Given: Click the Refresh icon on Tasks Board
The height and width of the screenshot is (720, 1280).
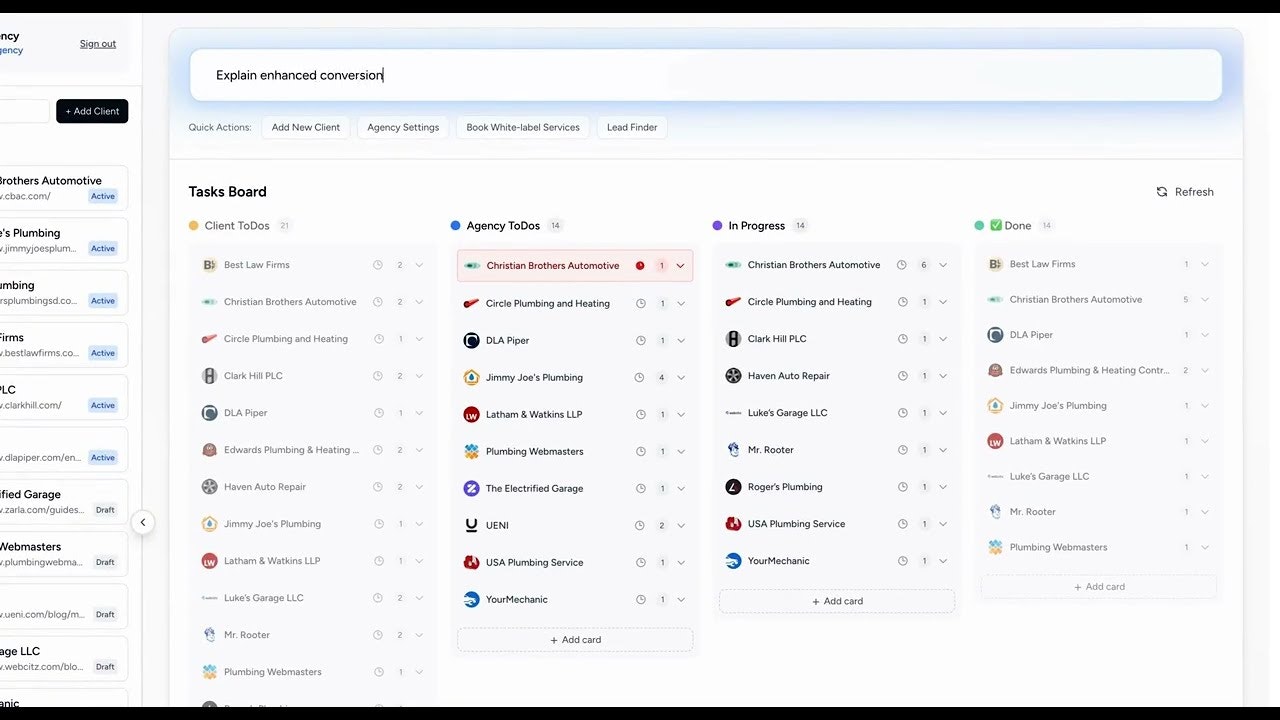Looking at the screenshot, I should pyautogui.click(x=1162, y=192).
